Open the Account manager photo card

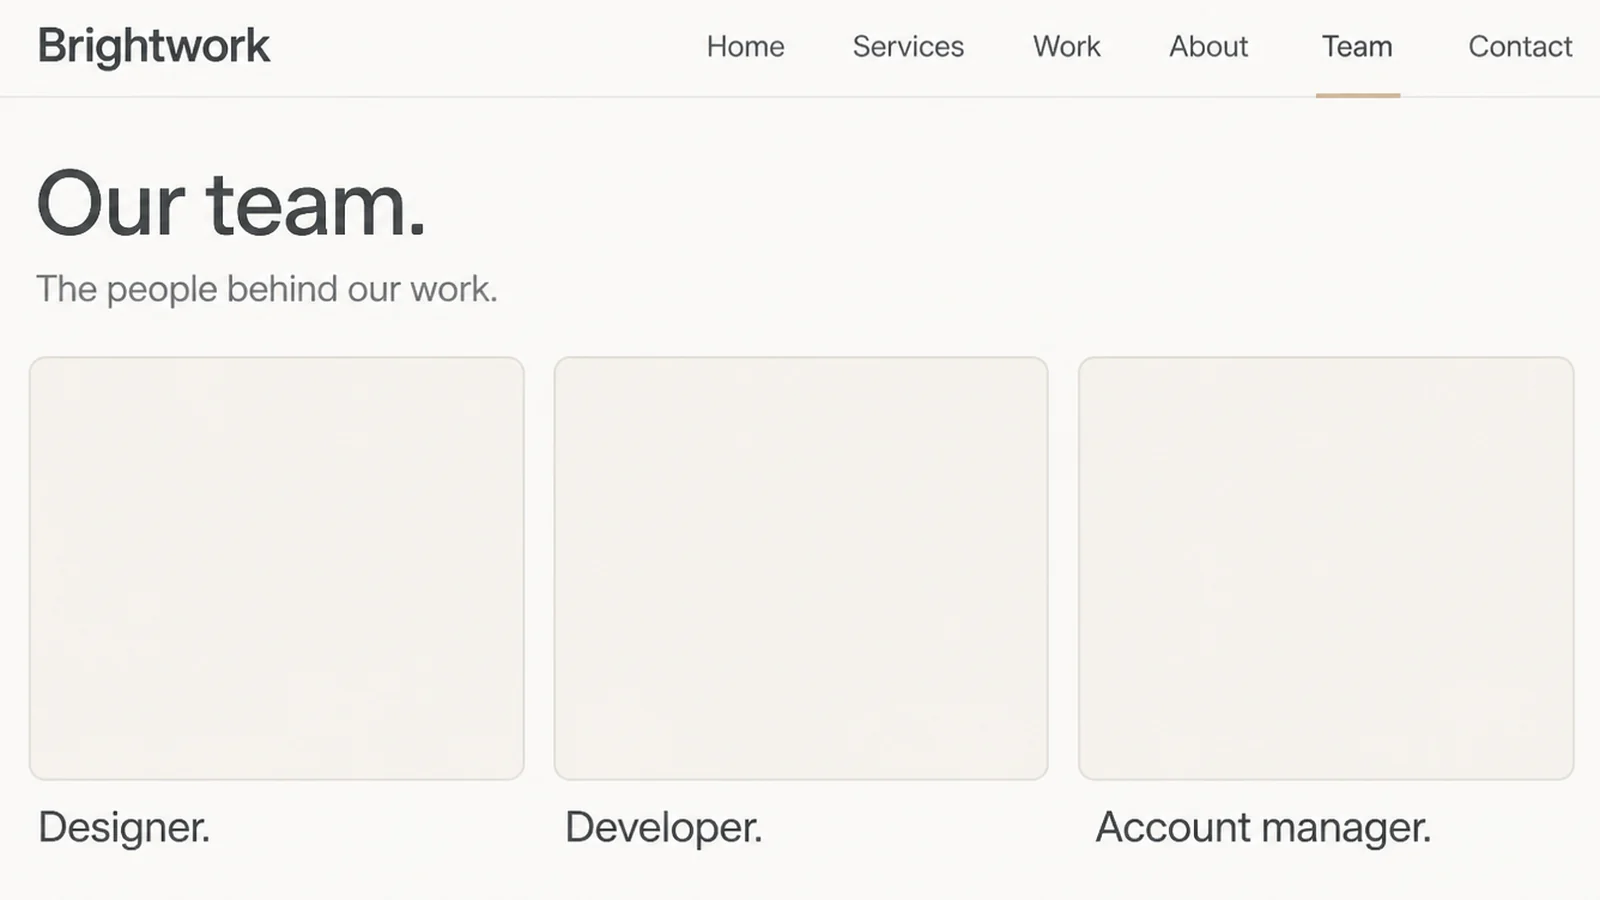click(x=1326, y=568)
